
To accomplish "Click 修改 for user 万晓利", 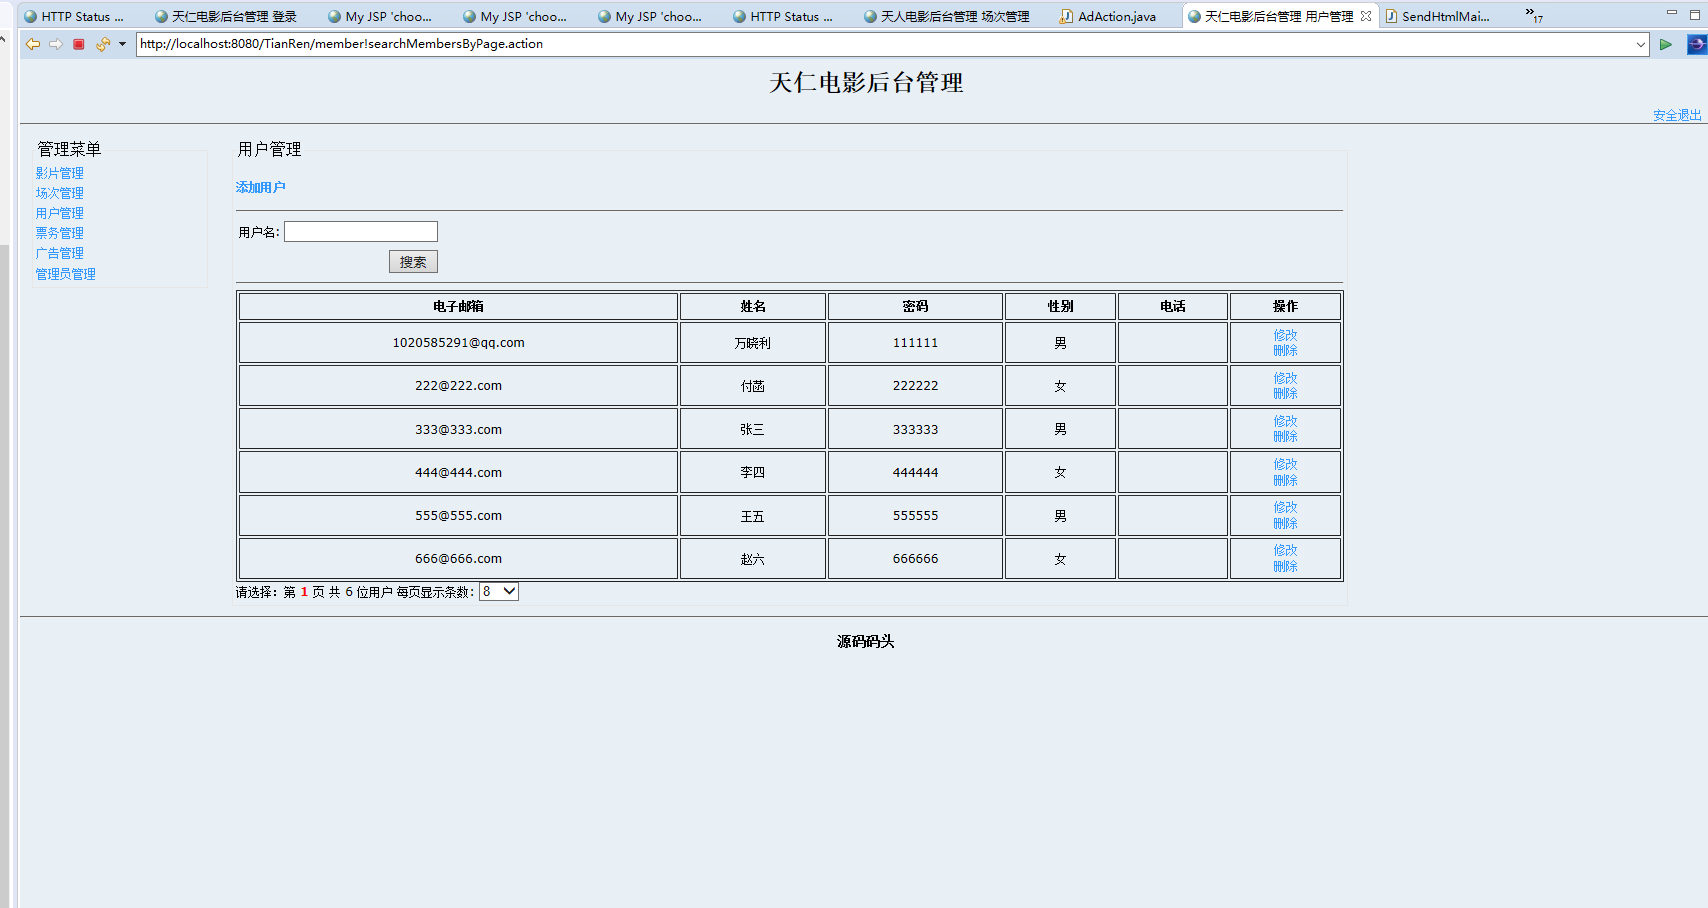I will click(1284, 335).
